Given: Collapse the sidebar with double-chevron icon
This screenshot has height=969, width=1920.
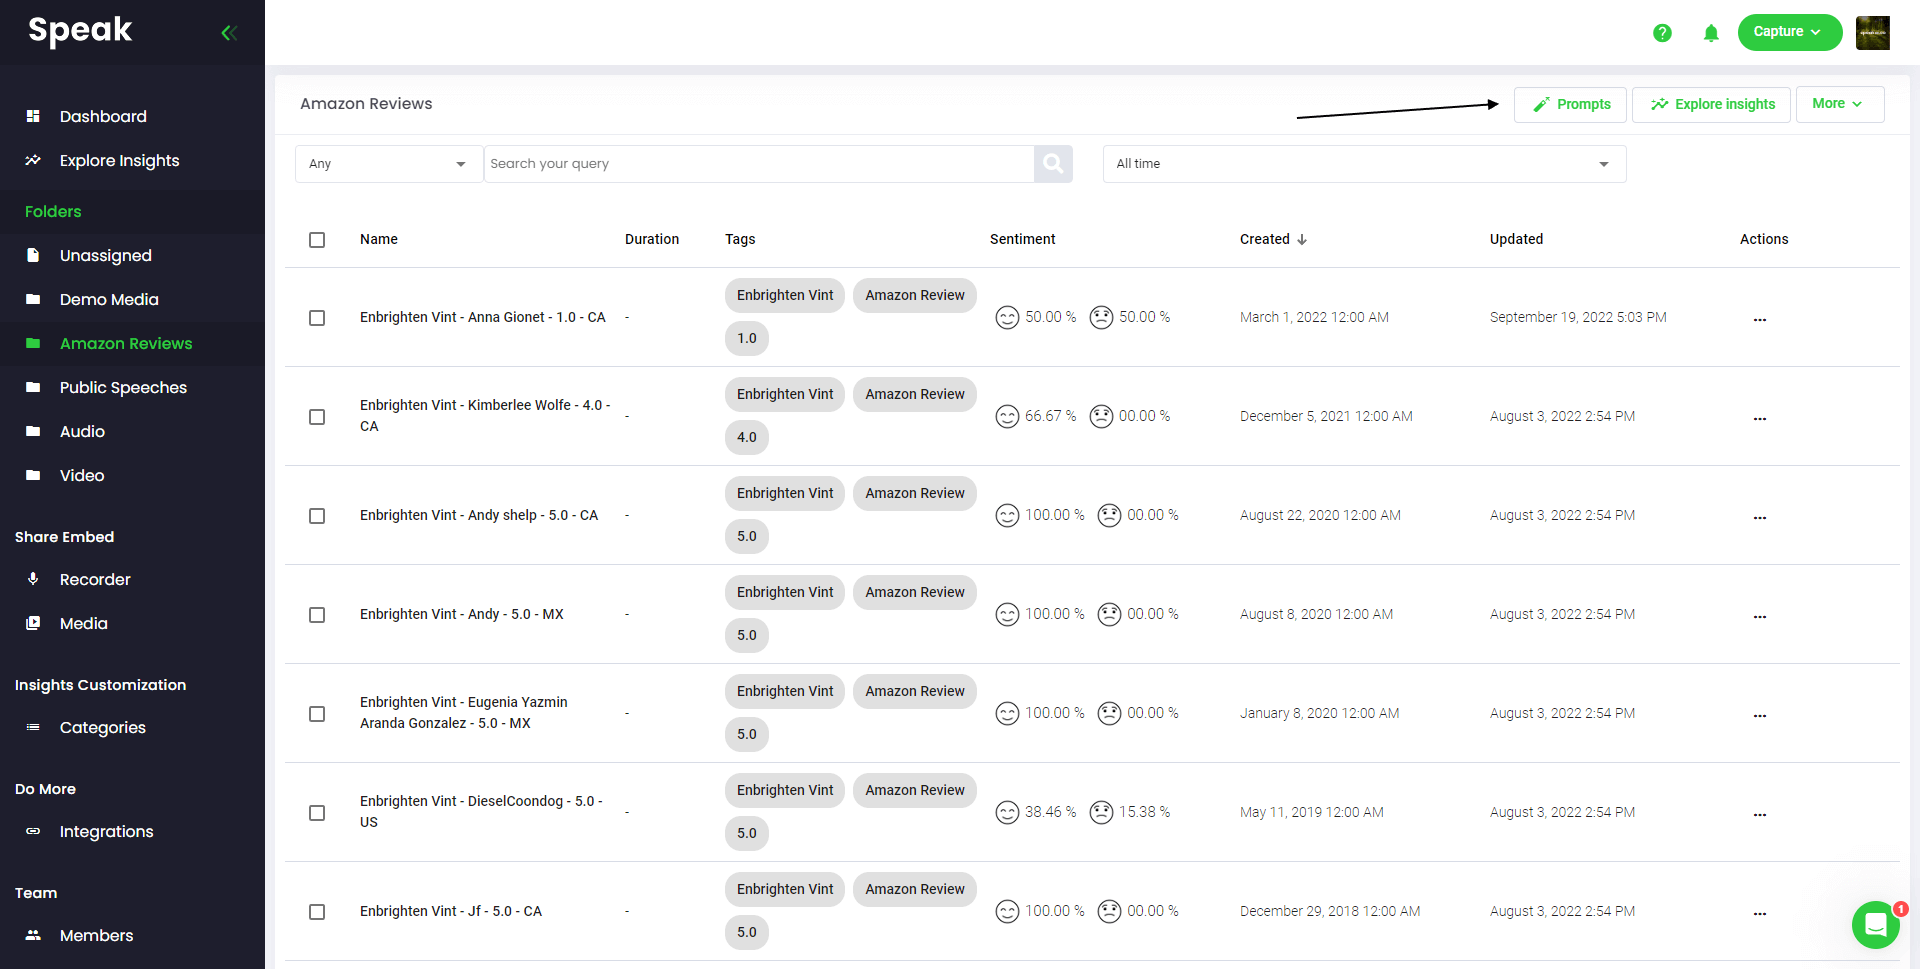Looking at the screenshot, I should (x=229, y=33).
